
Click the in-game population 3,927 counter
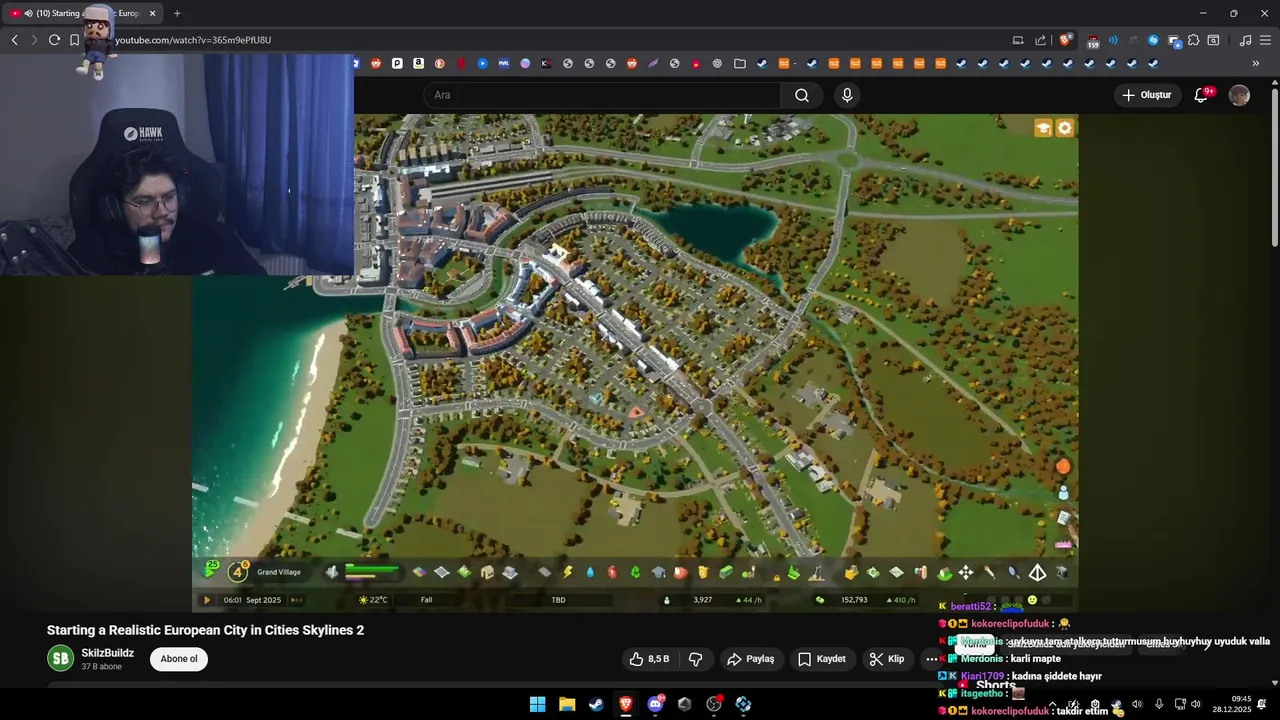coord(702,600)
